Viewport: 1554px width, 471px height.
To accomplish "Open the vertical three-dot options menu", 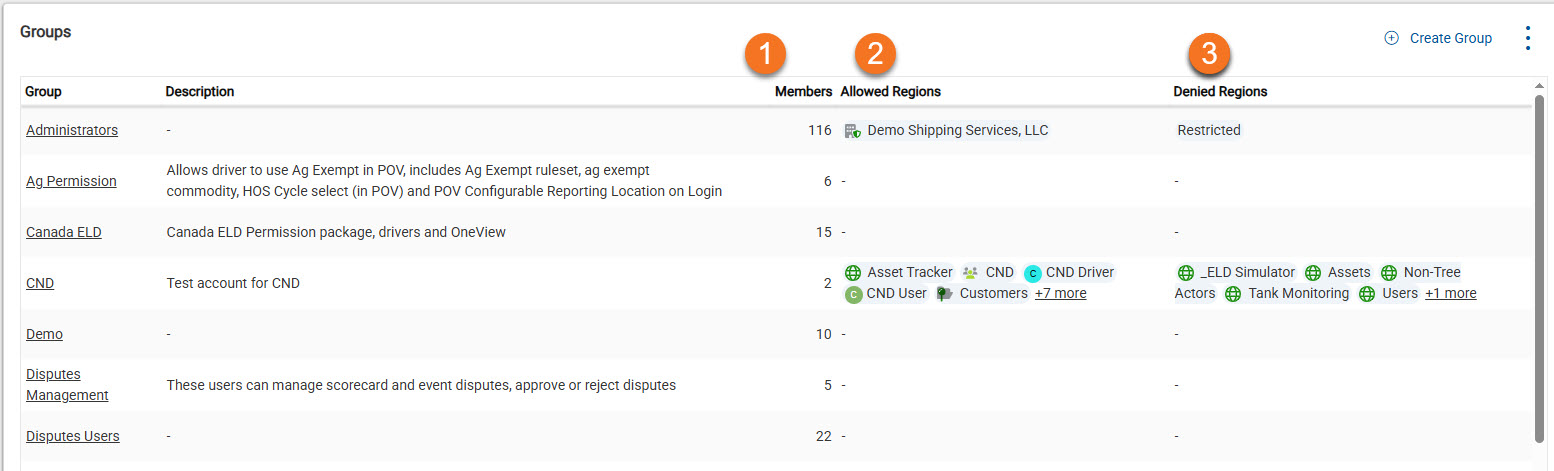I will [x=1527, y=38].
